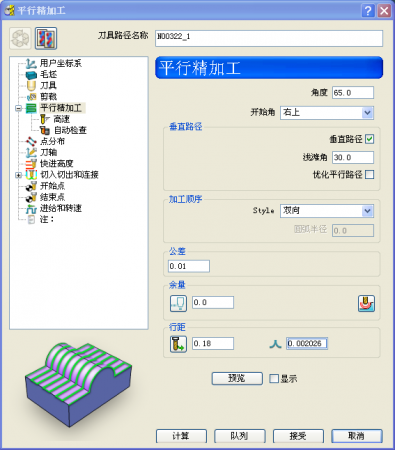Select the 结束点 end point icon
This screenshot has width=395, height=450.
click(31, 197)
